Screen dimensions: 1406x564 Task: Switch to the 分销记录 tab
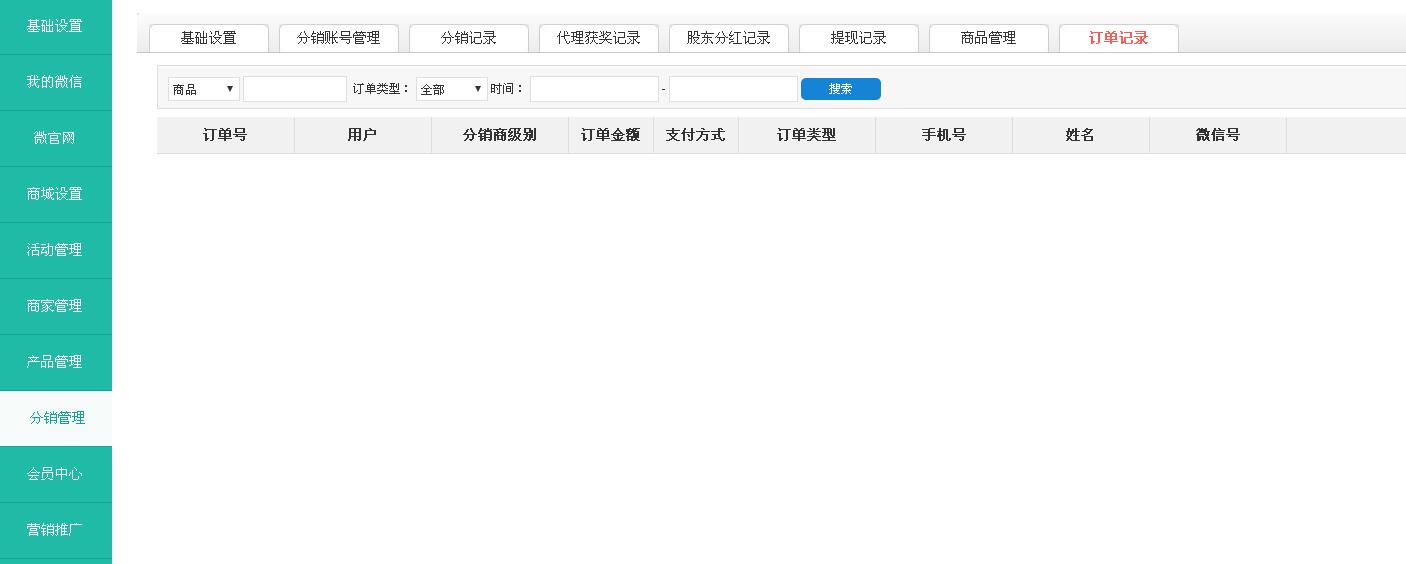pyautogui.click(x=468, y=38)
